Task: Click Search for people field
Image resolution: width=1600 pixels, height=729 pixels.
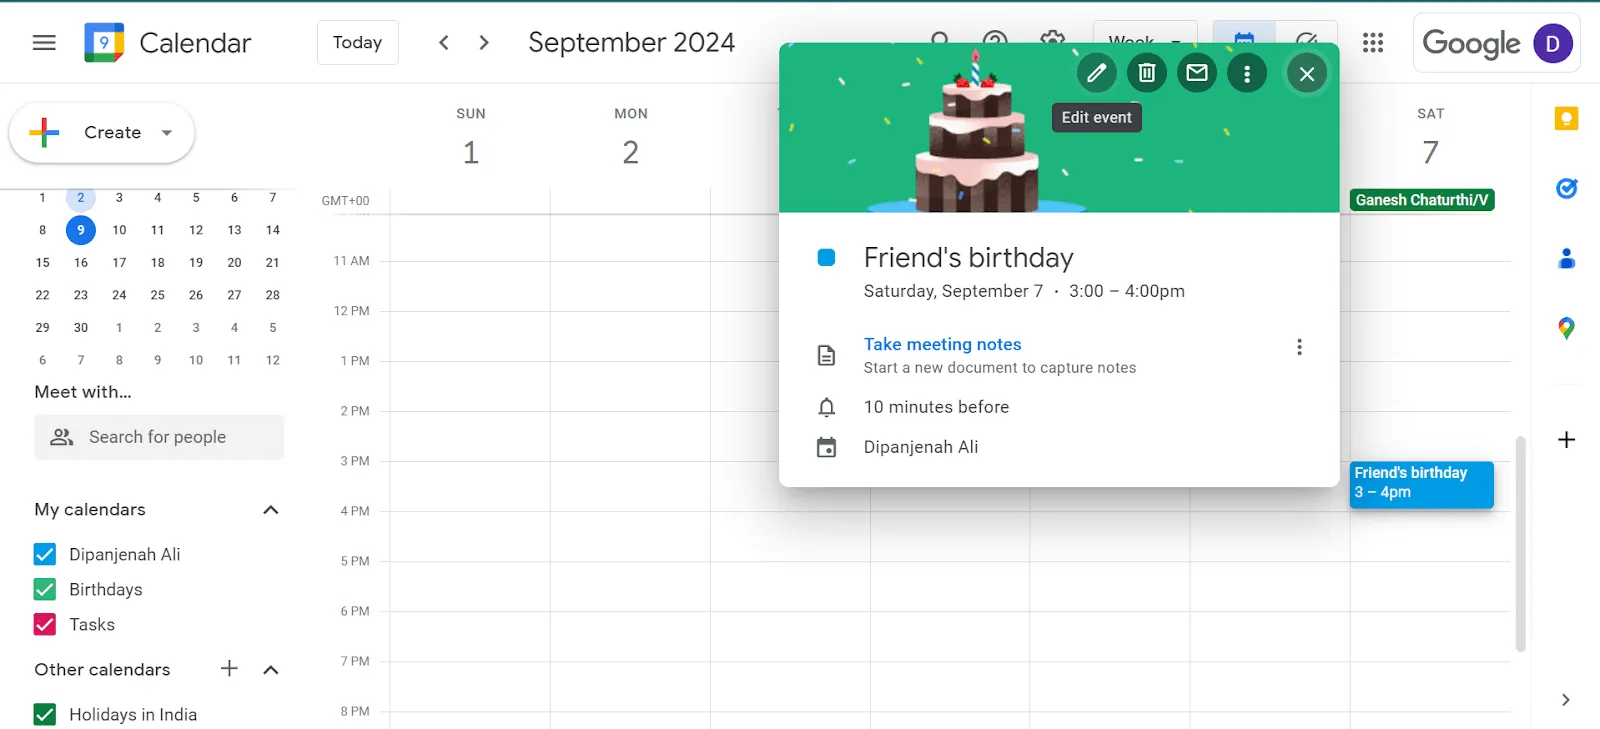Action: [x=159, y=437]
